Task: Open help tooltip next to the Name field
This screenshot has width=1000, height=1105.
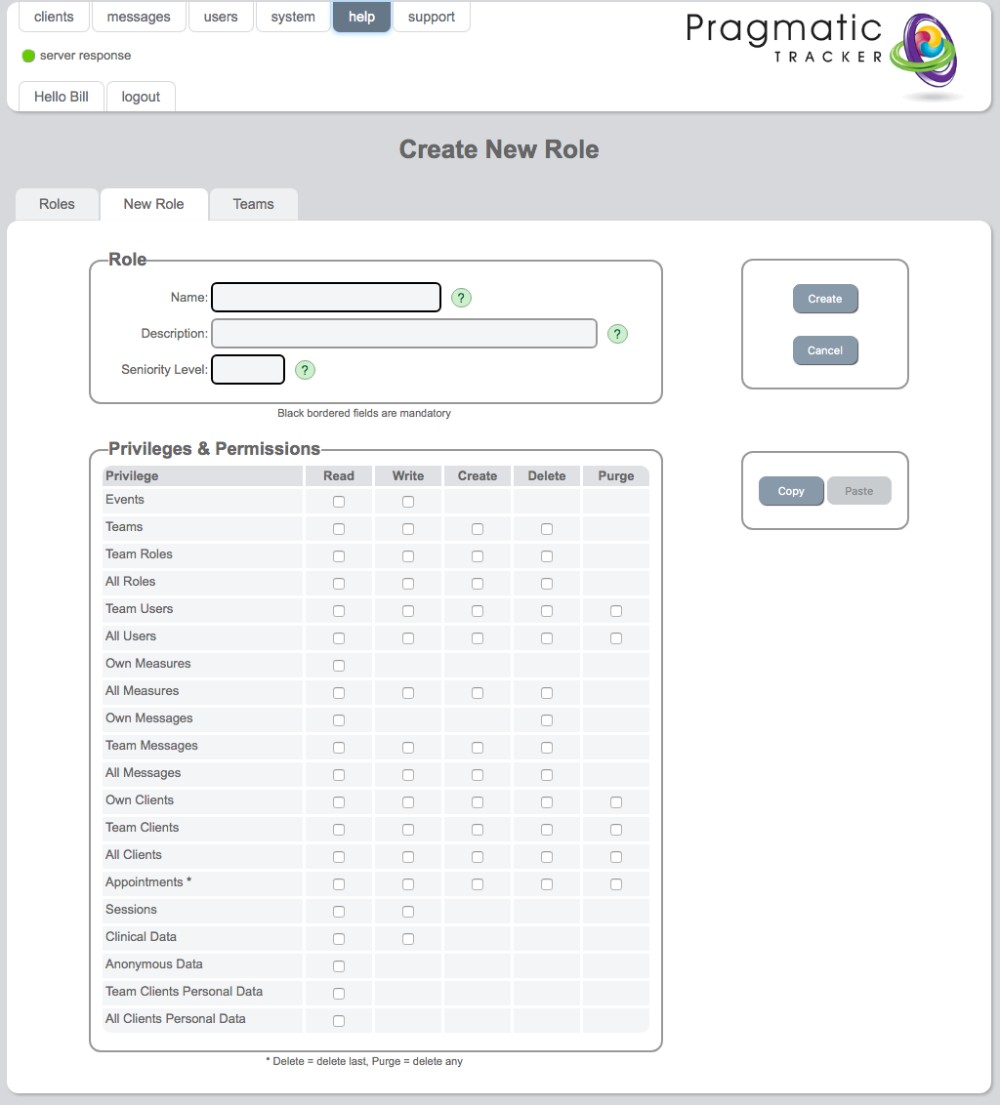Action: [x=461, y=297]
